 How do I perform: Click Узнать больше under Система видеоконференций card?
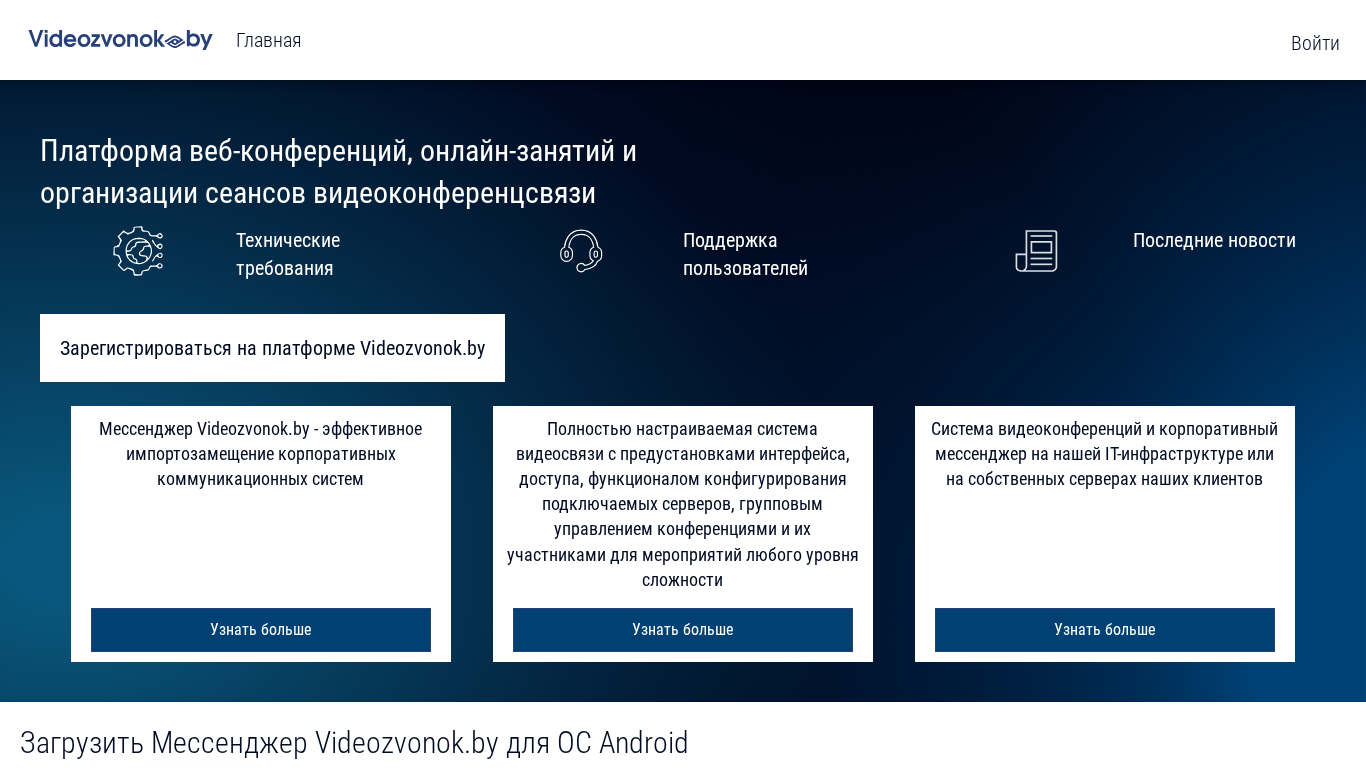[x=1105, y=630]
